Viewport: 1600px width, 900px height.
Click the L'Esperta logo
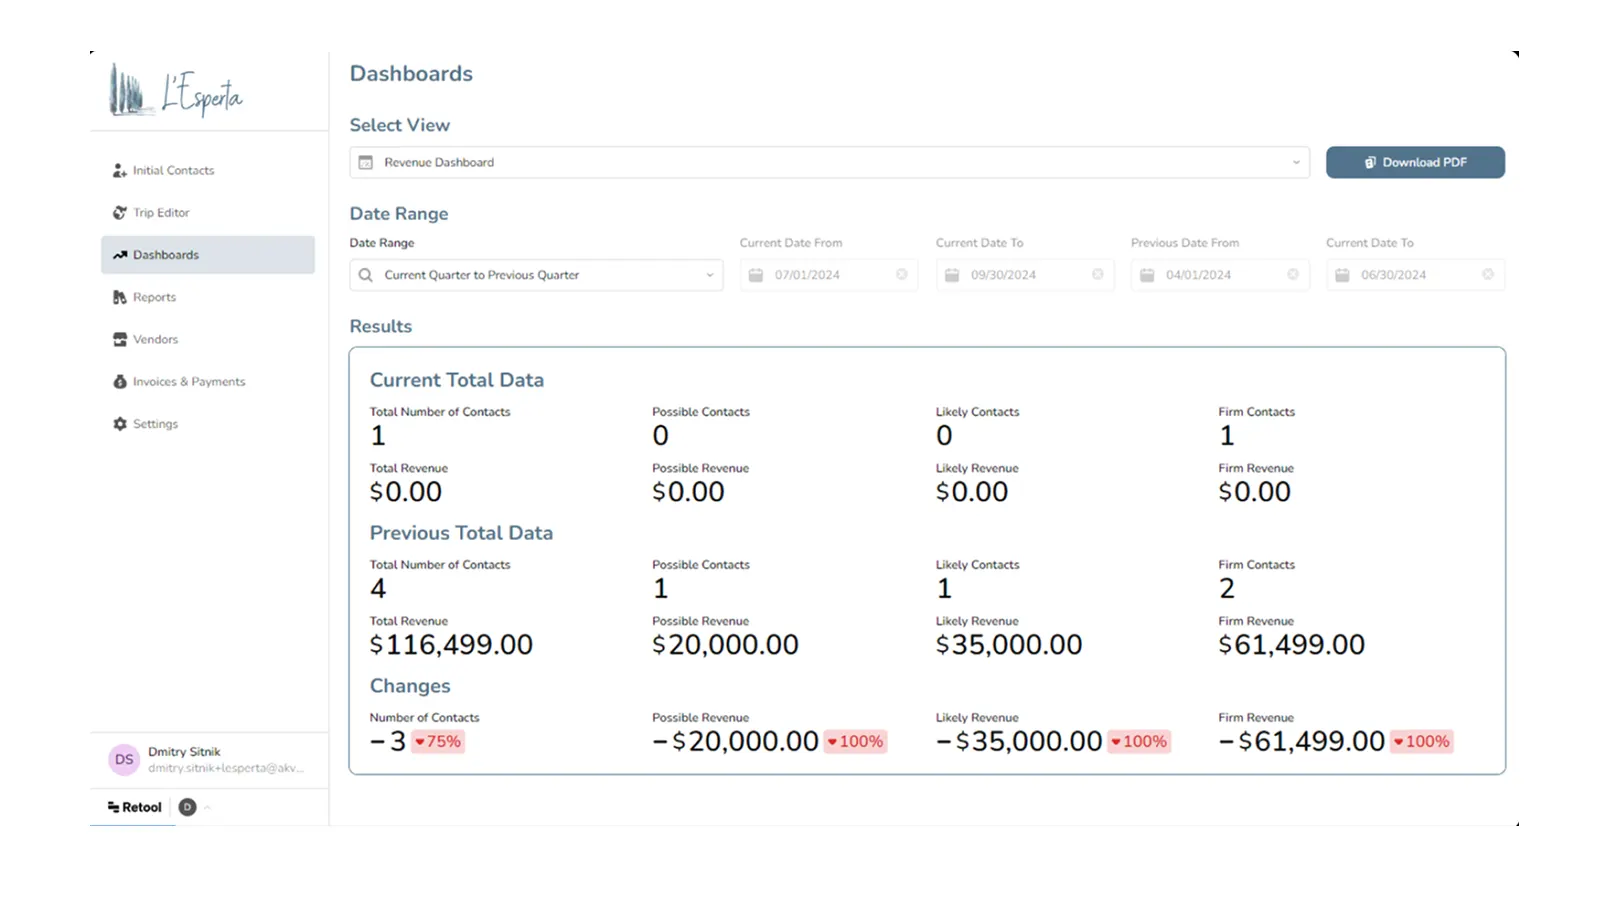coord(176,92)
